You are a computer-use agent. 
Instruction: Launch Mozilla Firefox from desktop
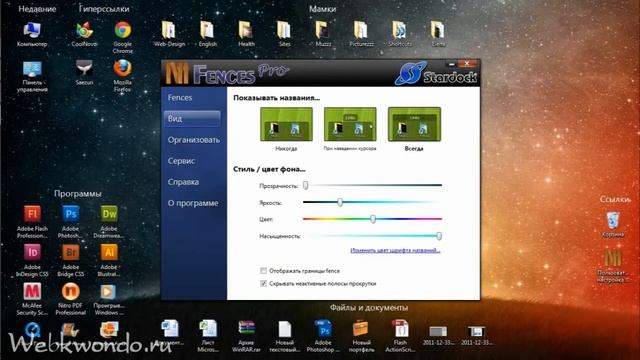(x=122, y=76)
